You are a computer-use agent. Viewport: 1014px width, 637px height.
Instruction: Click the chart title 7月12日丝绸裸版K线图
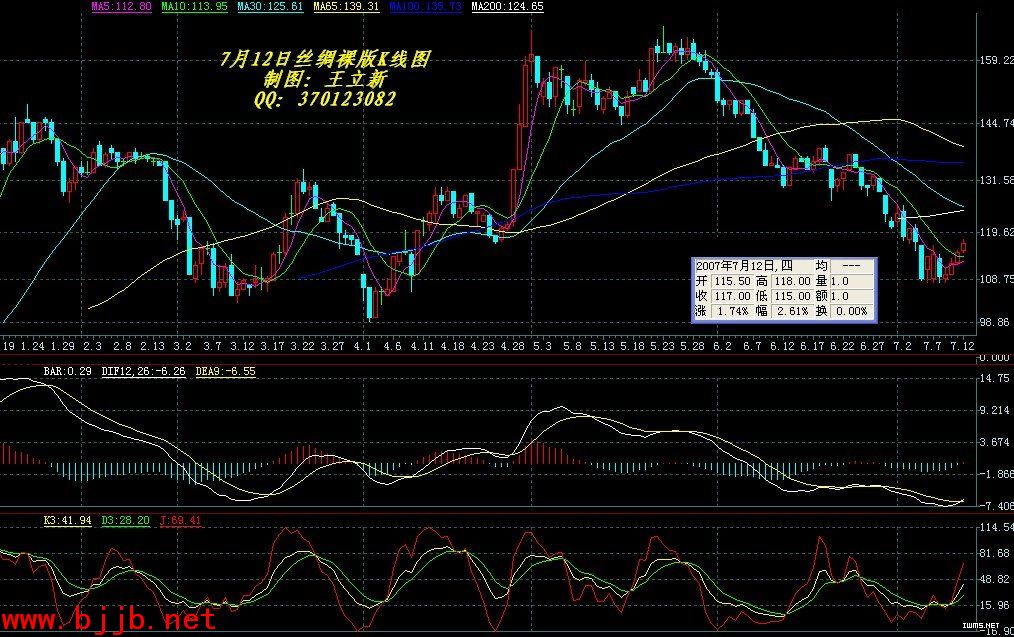[325, 59]
